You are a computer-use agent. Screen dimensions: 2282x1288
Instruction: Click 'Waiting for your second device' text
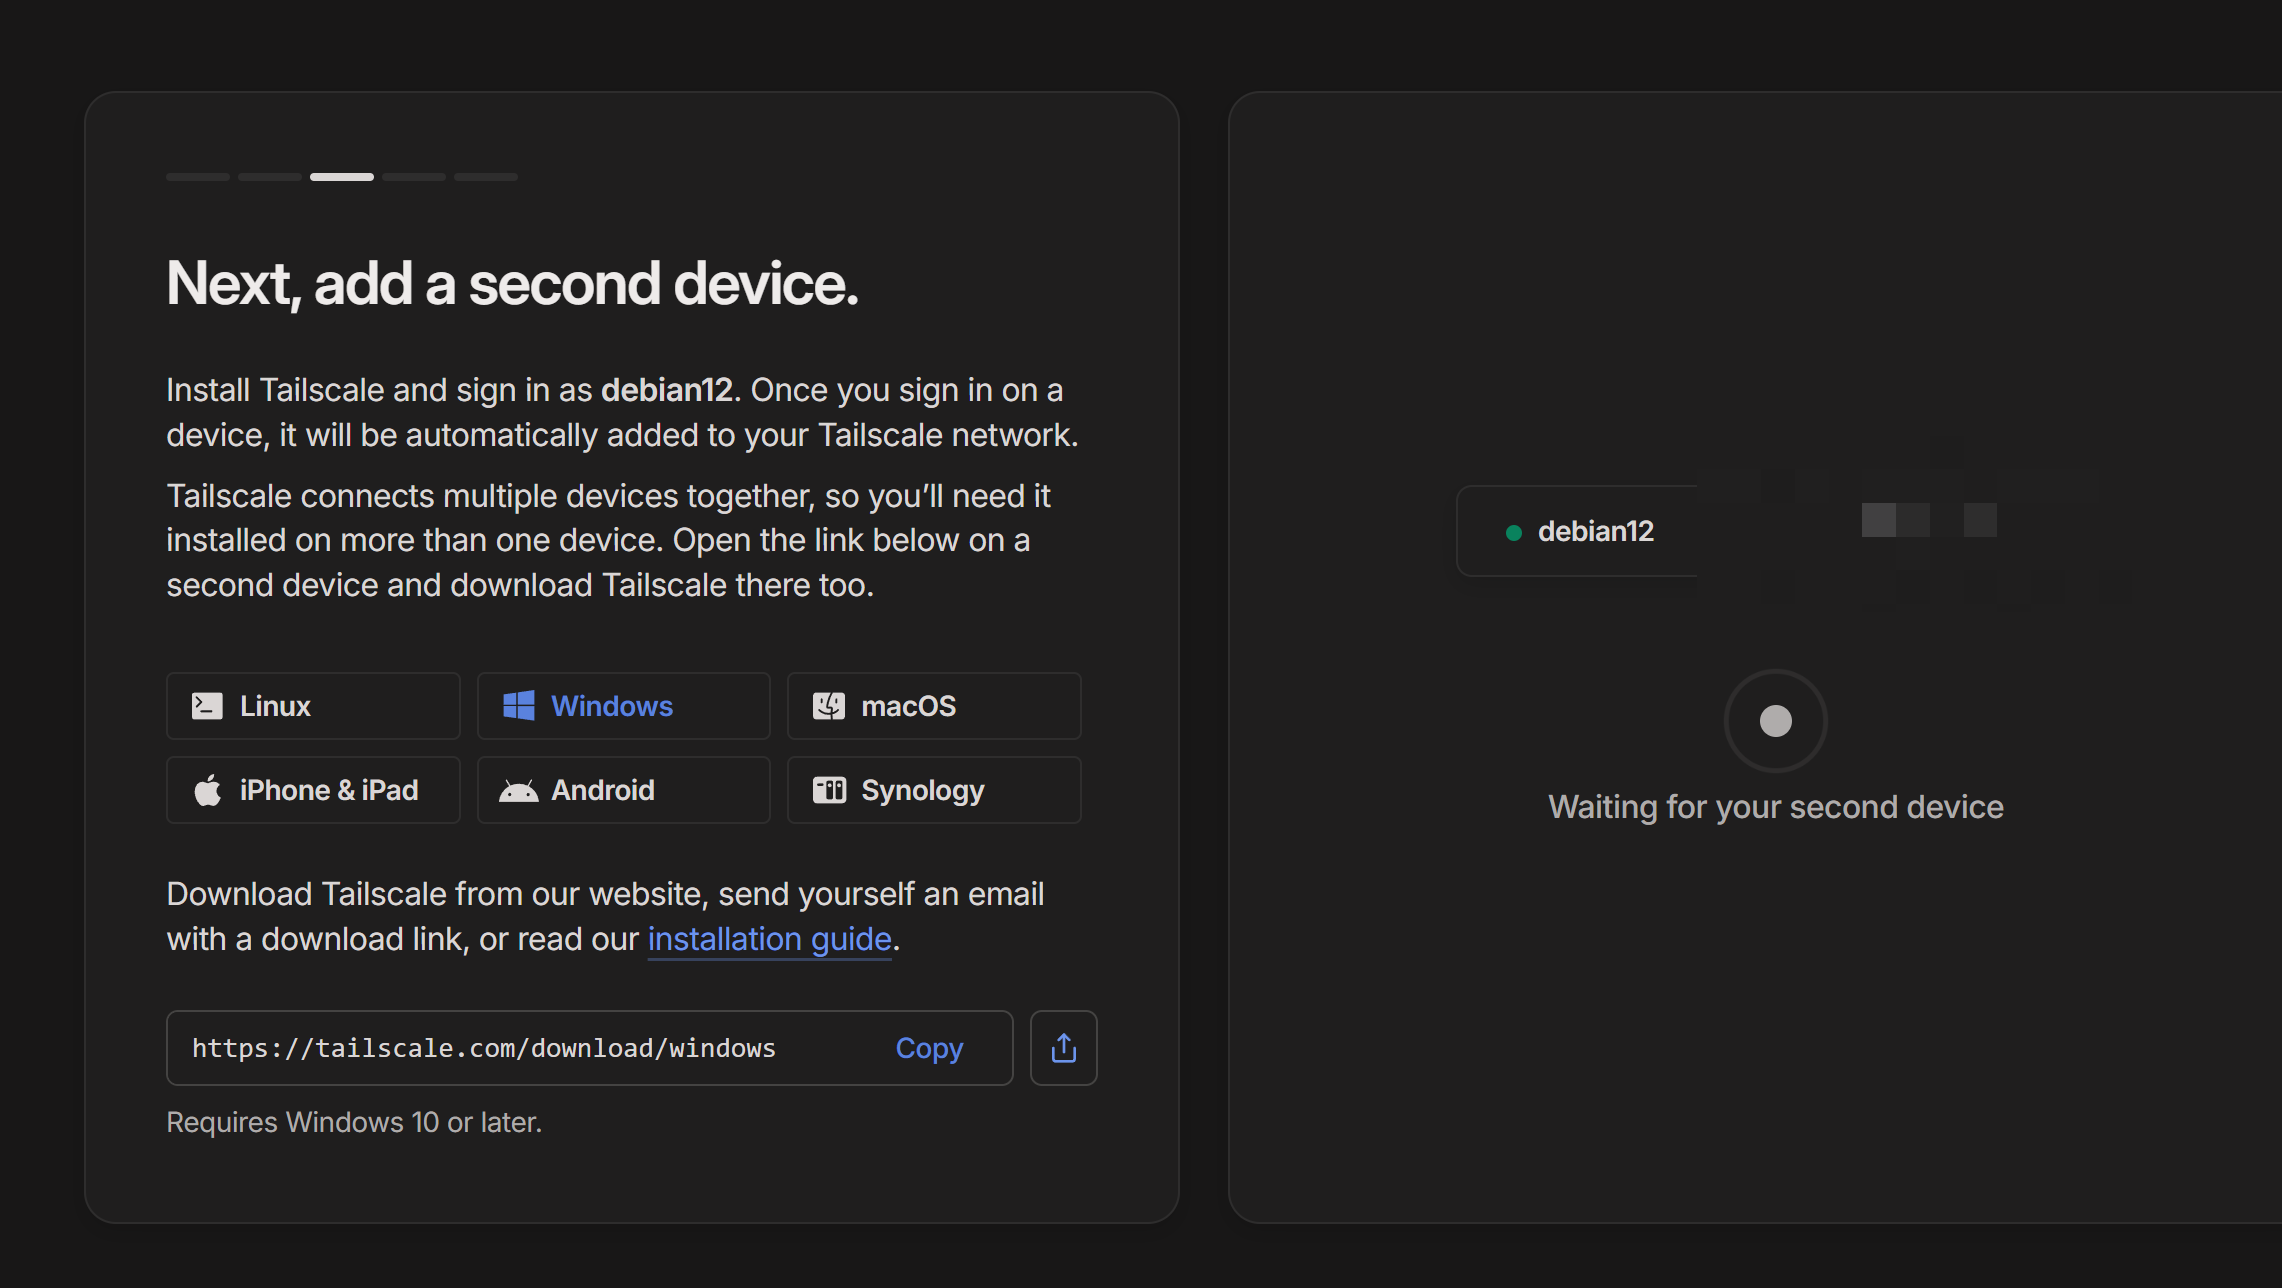[x=1776, y=807]
